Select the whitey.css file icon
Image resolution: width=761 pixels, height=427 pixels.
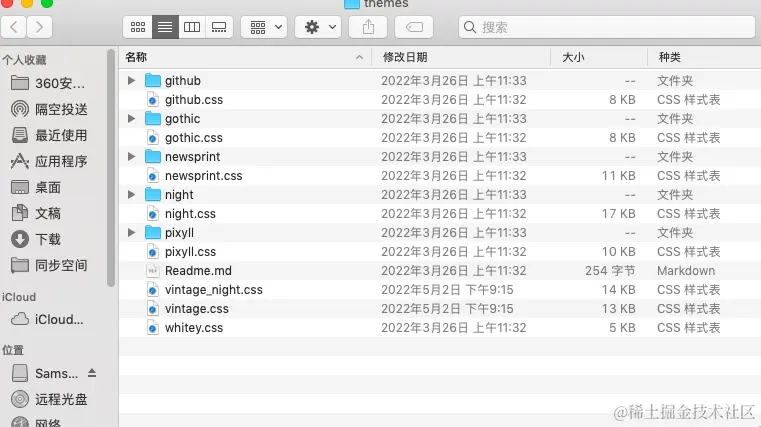(x=153, y=328)
